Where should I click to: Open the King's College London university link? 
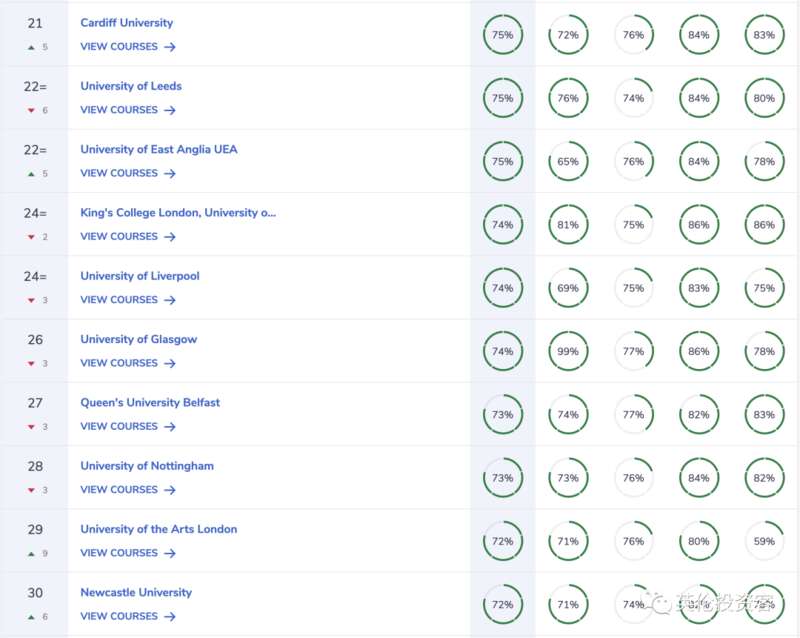178,213
